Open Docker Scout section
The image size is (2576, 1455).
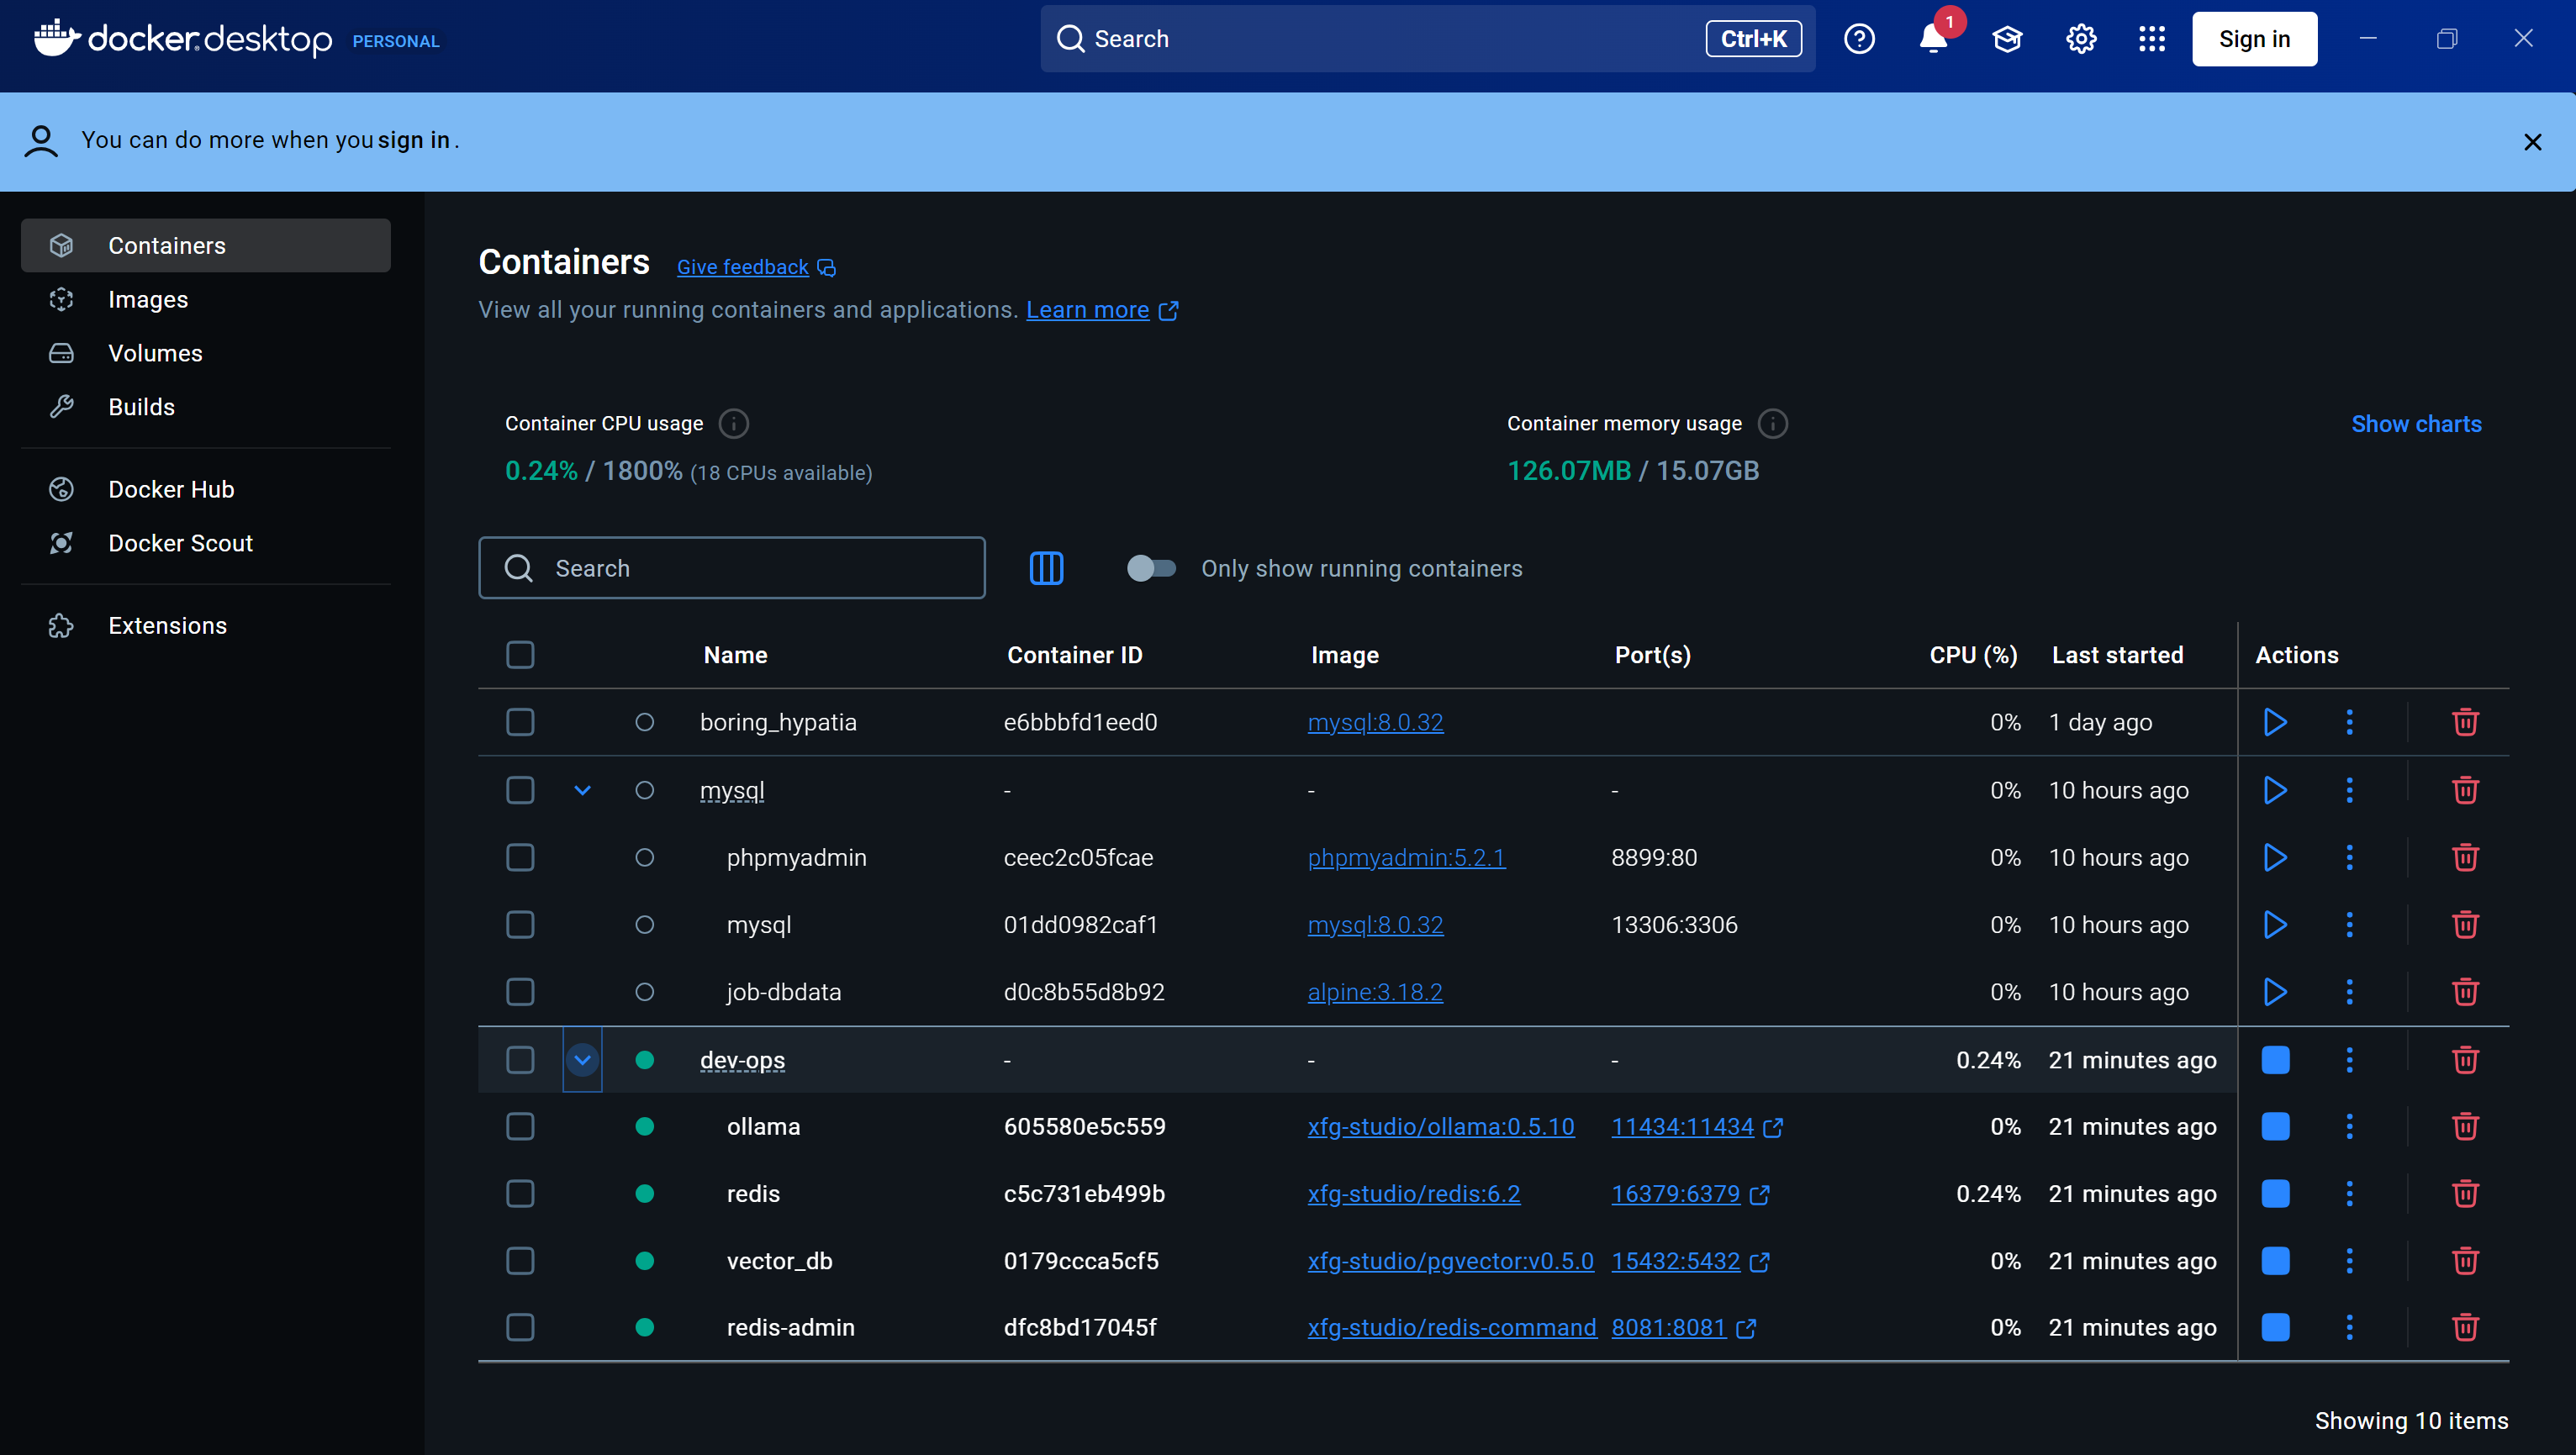(x=180, y=543)
